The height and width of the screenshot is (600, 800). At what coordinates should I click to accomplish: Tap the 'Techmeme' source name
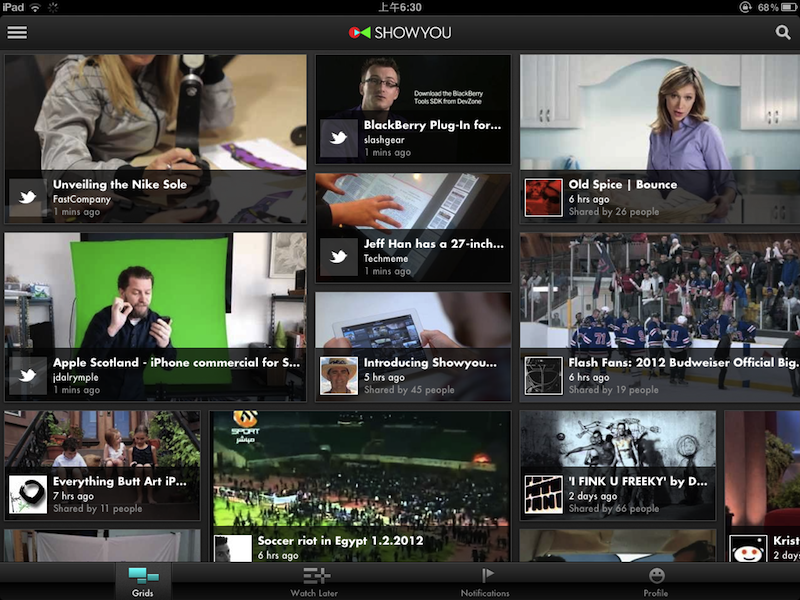click(x=386, y=259)
